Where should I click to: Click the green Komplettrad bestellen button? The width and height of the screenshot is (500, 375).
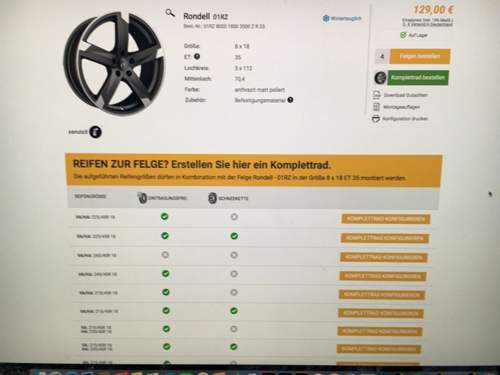coord(418,78)
